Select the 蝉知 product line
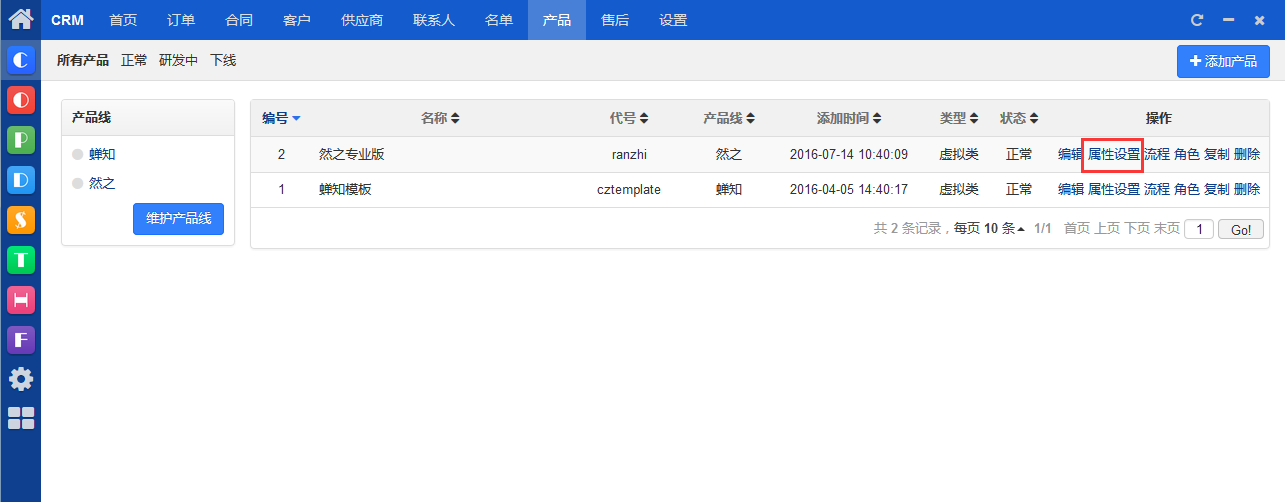This screenshot has width=1285, height=502. tap(102, 154)
